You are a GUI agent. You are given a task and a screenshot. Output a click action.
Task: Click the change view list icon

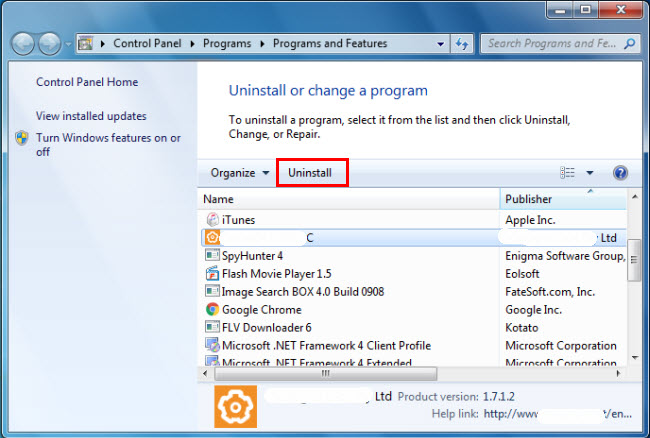pos(567,172)
